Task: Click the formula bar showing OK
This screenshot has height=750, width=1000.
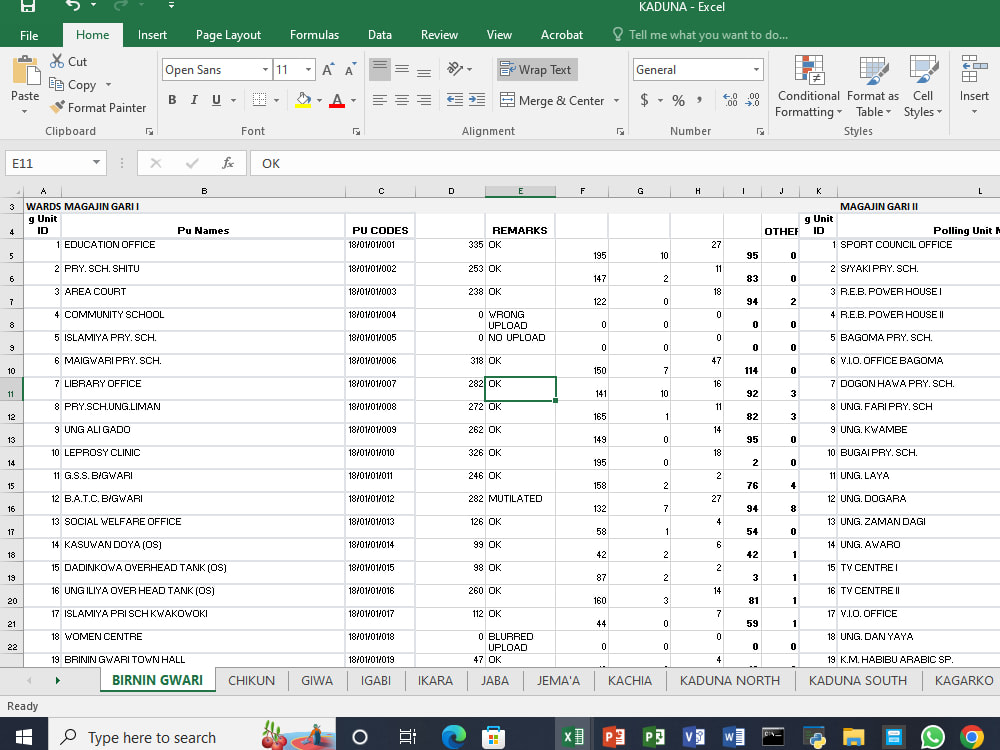Action: click(625, 163)
